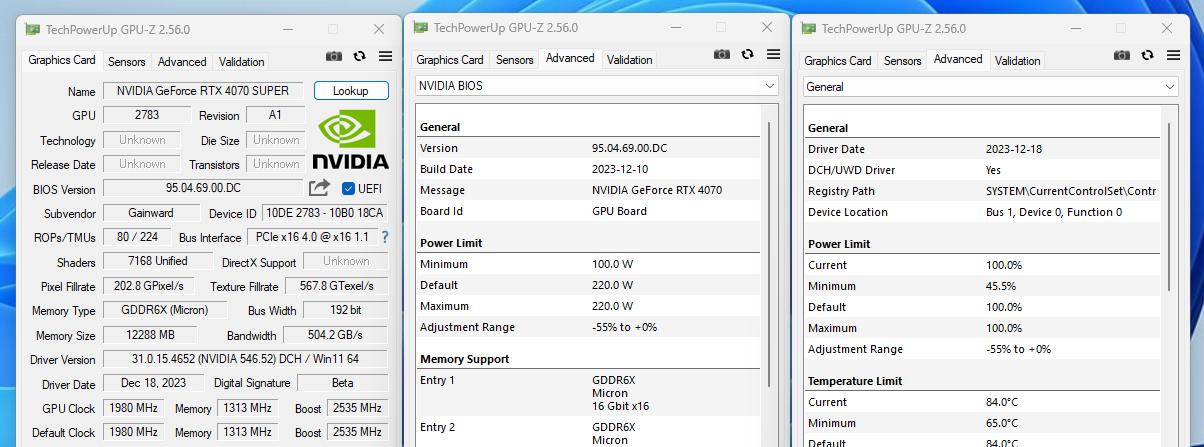Click the Lookup button
Image resolution: width=1204 pixels, height=447 pixels.
(350, 91)
